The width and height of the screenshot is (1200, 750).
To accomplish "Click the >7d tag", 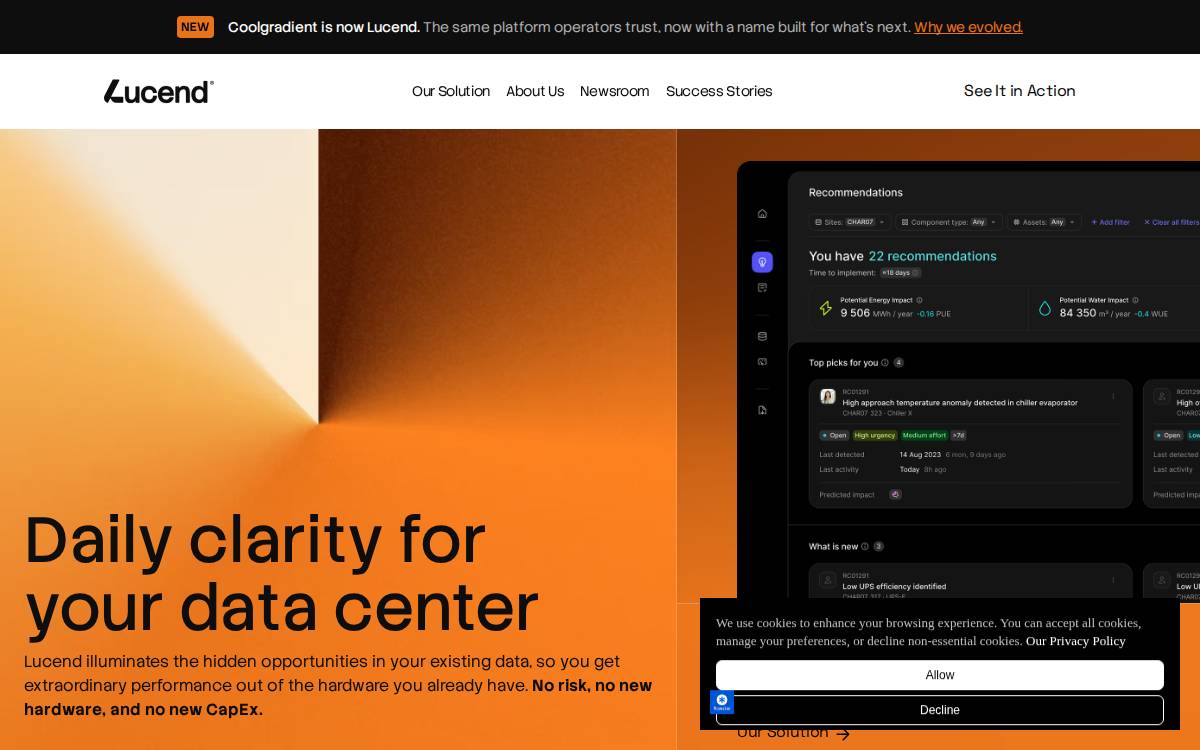I will pos(958,435).
